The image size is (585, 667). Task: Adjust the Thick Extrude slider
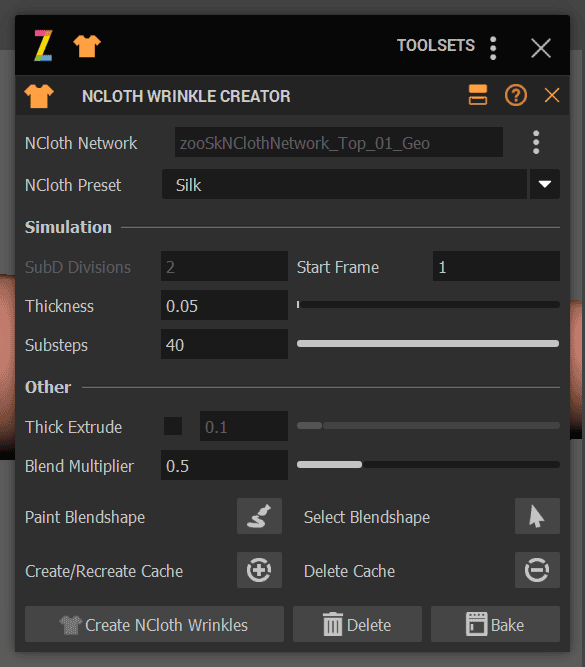(x=428, y=426)
